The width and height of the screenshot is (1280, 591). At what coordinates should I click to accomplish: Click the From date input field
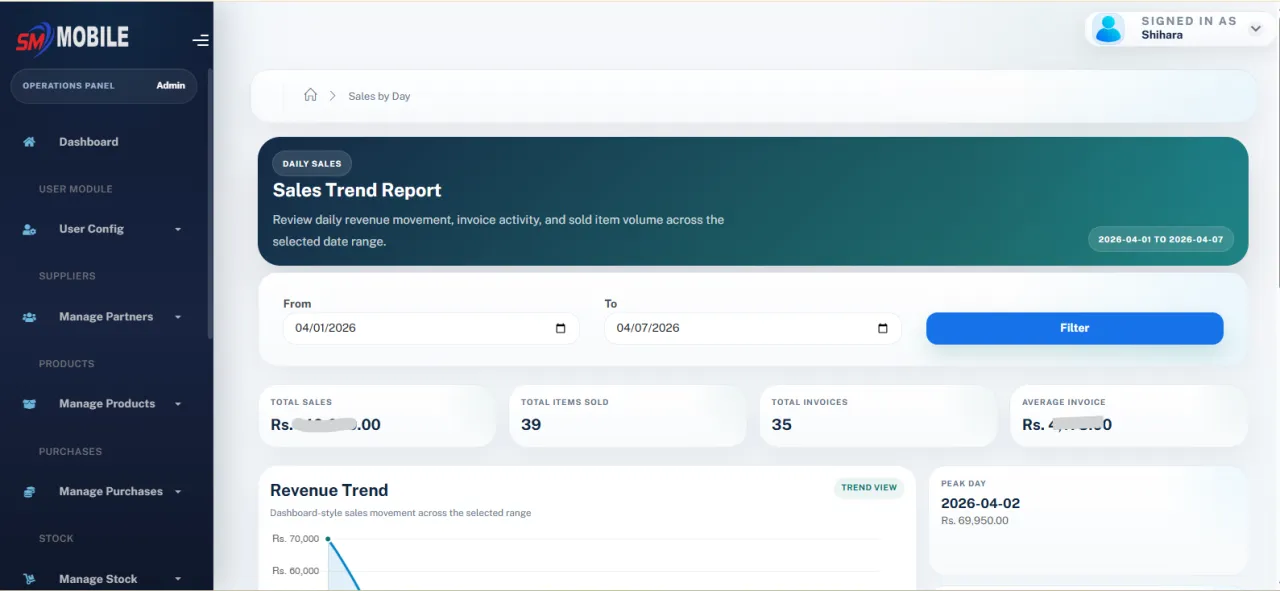[x=415, y=328]
